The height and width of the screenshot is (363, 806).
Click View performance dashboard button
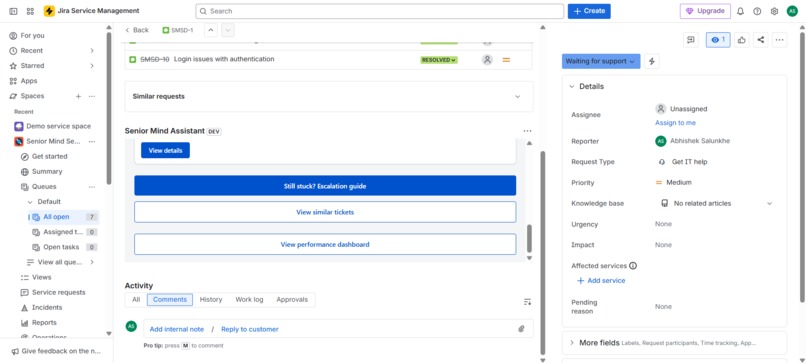click(325, 244)
